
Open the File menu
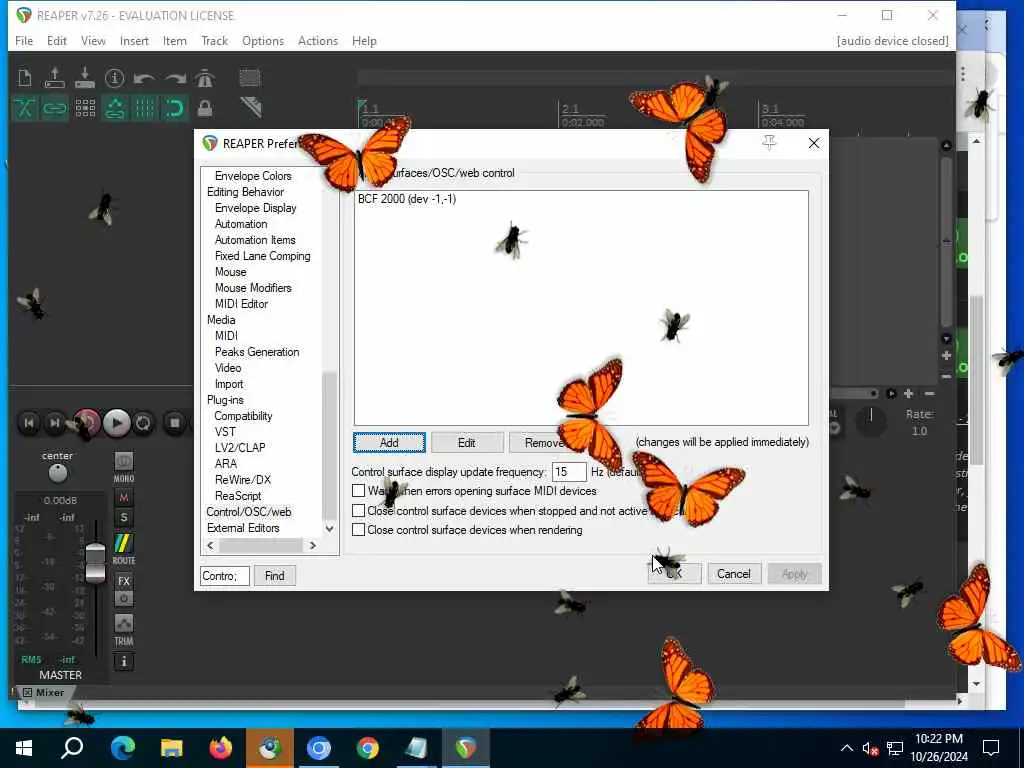(24, 40)
